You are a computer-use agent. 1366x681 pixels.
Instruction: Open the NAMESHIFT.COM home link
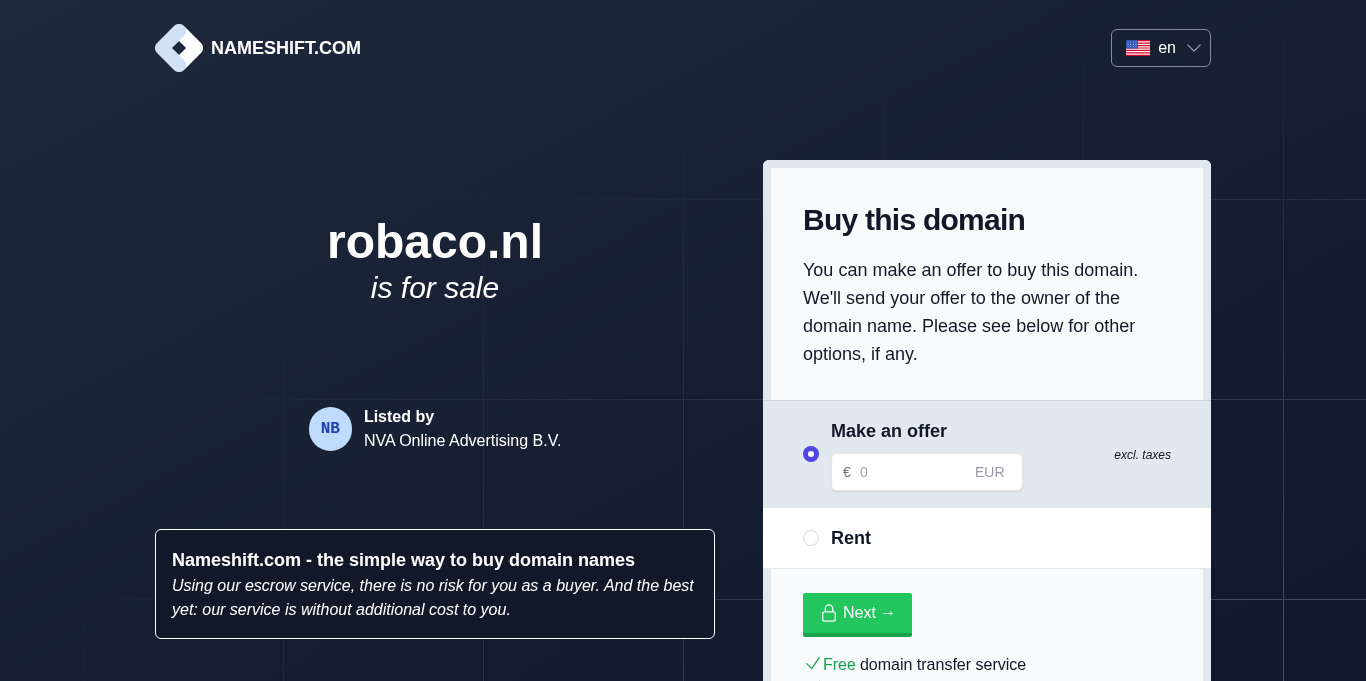pos(285,48)
